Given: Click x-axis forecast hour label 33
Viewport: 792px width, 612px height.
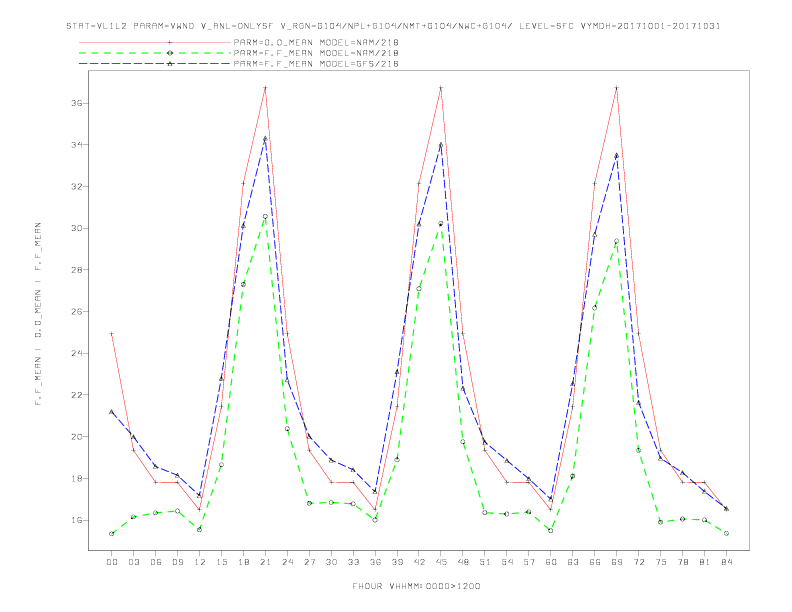Looking at the screenshot, I should point(353,562).
